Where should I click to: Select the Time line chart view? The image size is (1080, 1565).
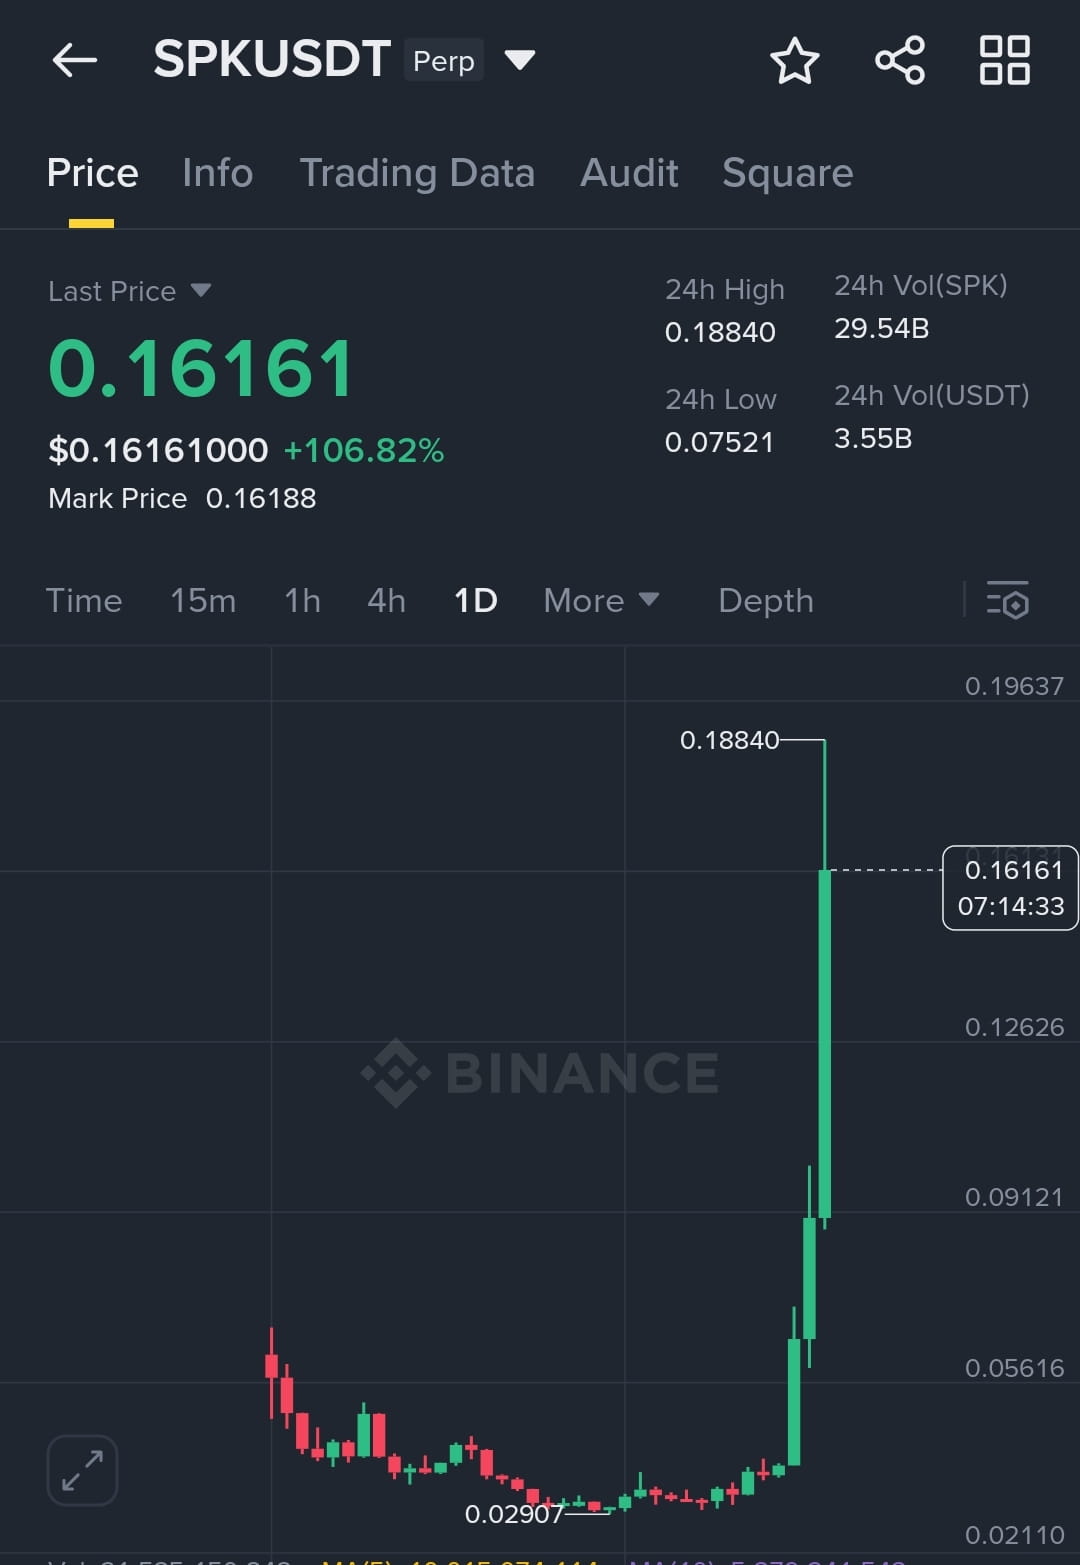coord(84,600)
